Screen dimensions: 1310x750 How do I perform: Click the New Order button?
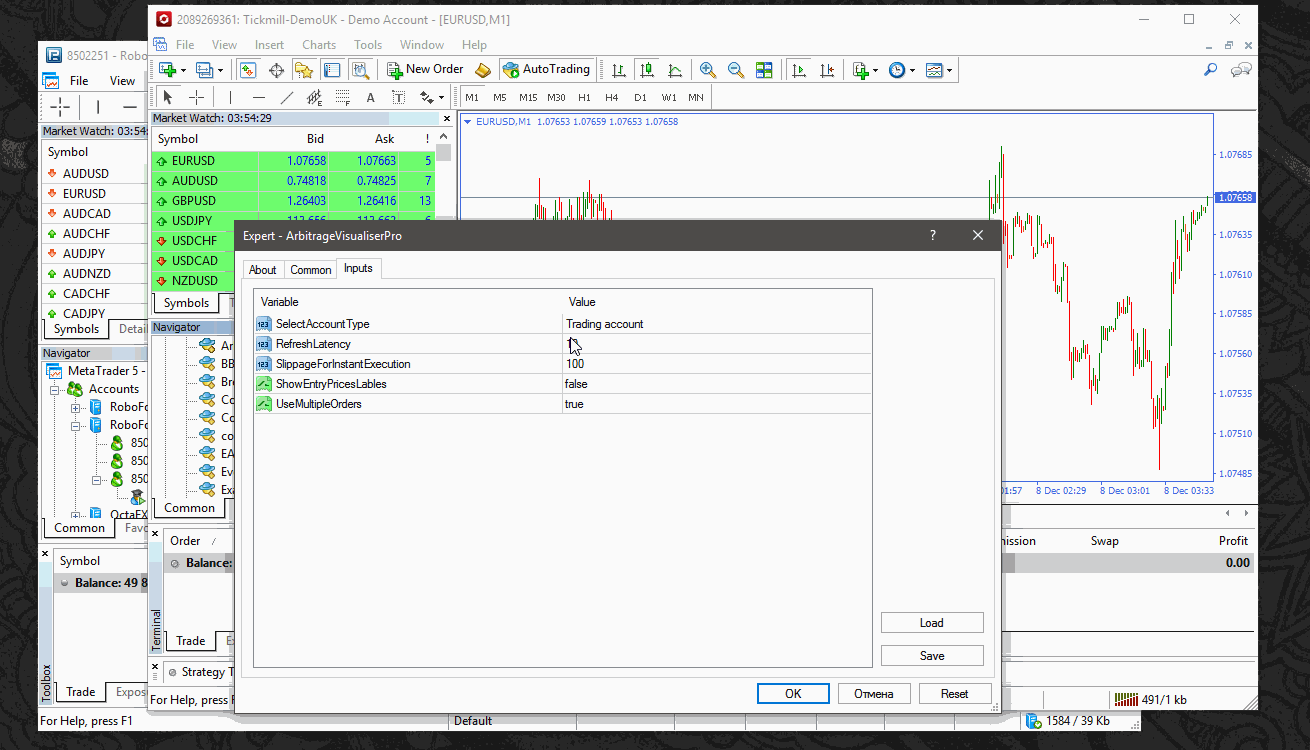coord(426,70)
